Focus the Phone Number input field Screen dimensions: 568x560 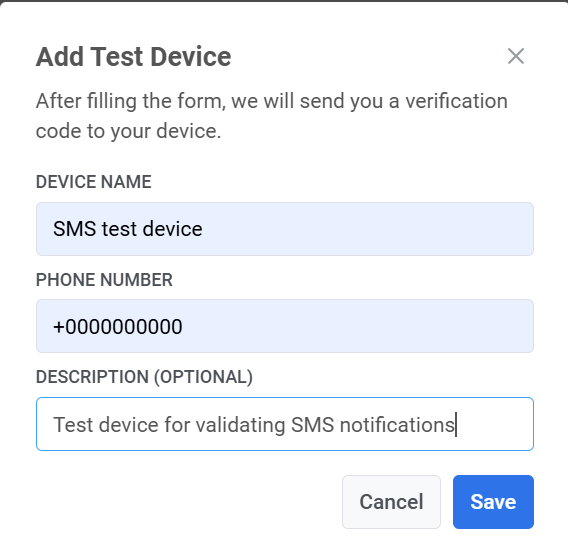tap(285, 326)
